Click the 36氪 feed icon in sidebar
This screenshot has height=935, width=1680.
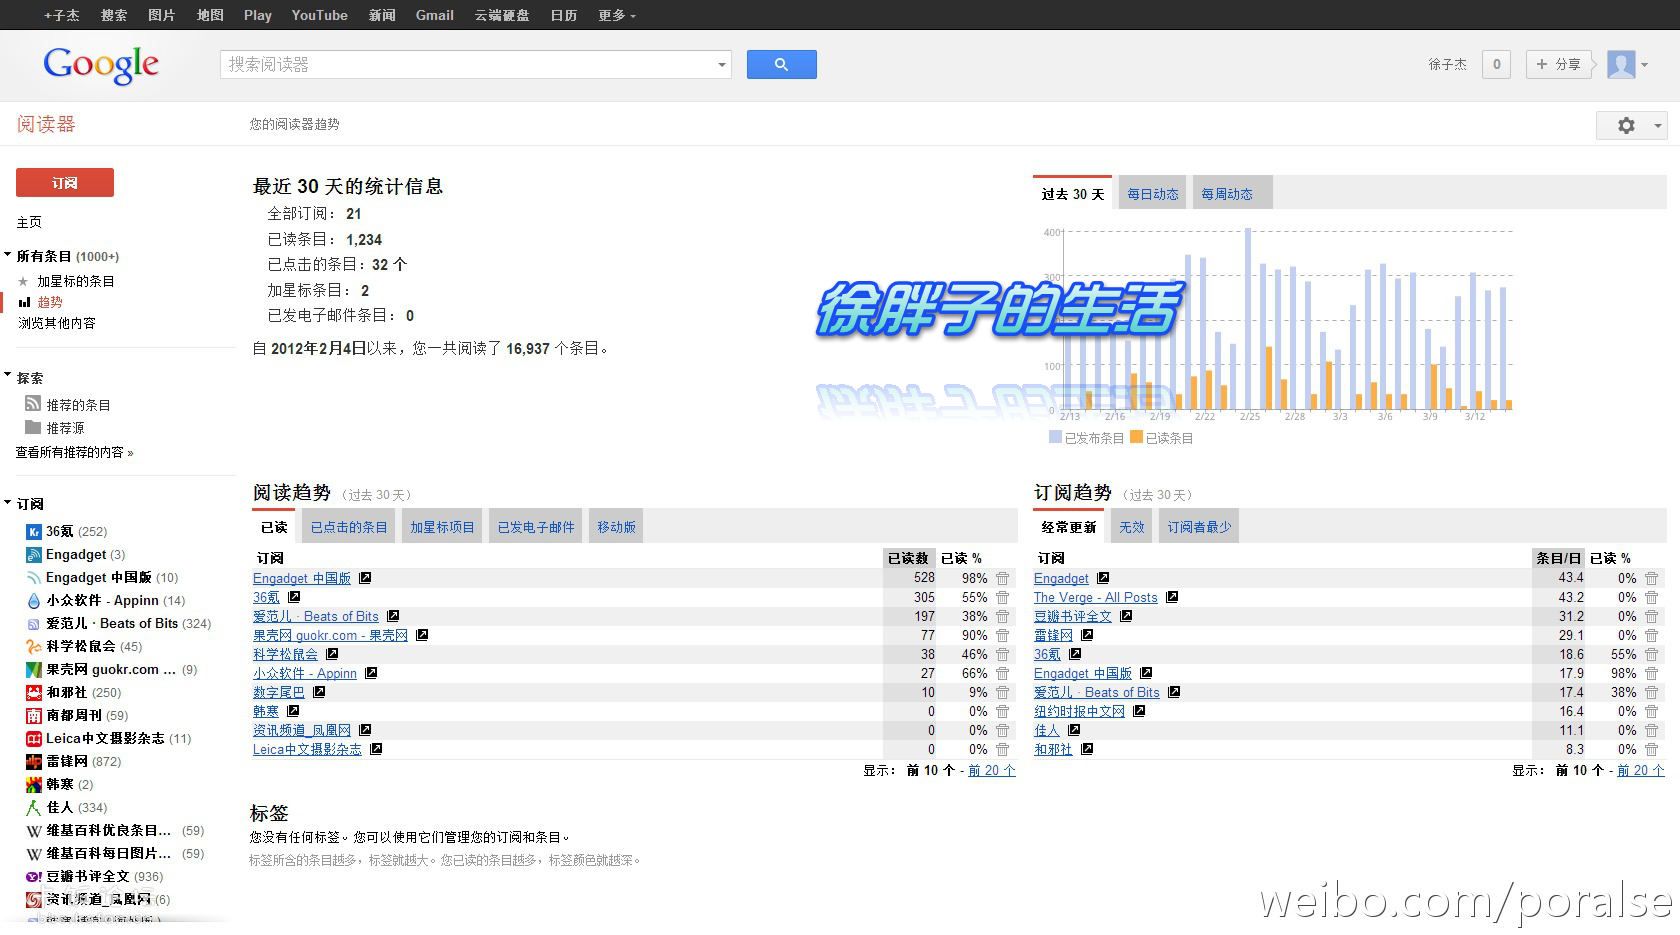[33, 532]
